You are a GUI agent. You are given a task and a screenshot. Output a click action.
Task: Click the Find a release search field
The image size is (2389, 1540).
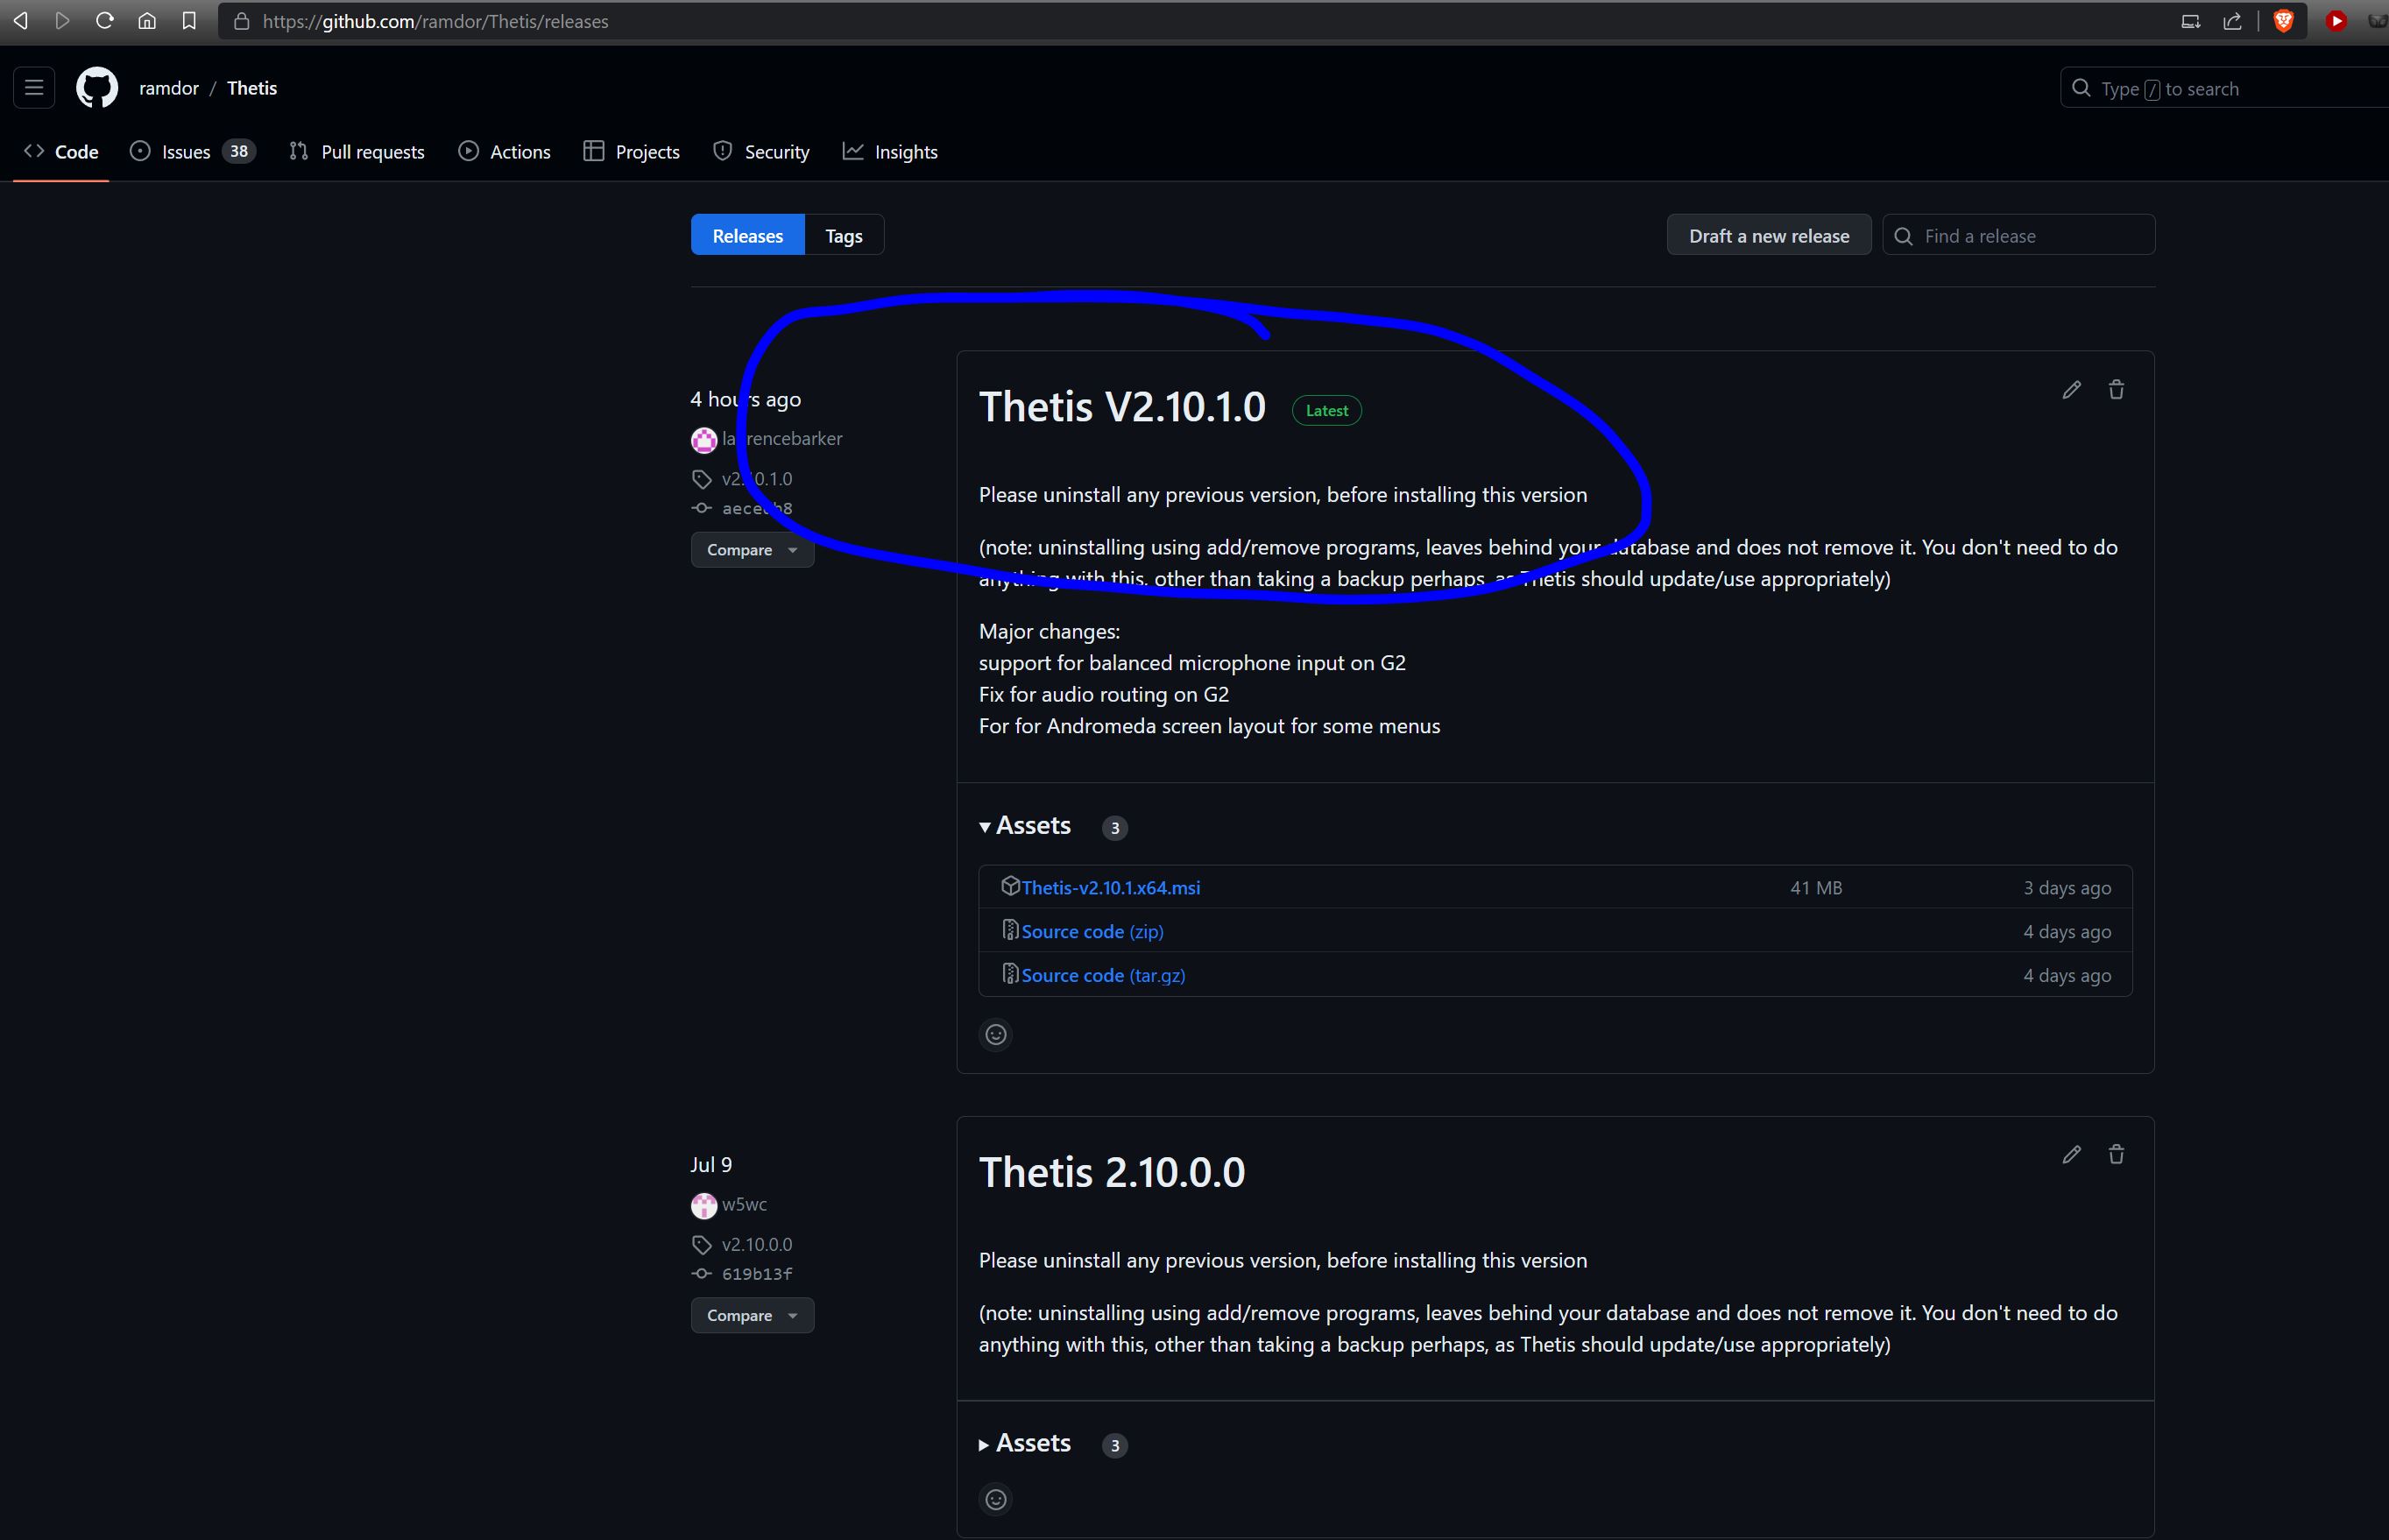coord(2030,236)
